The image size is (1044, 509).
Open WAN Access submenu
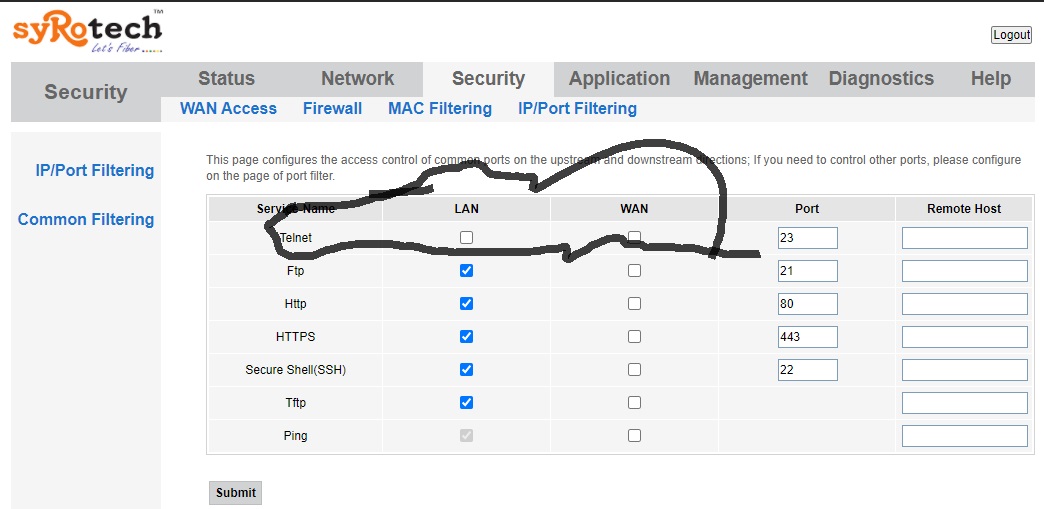point(228,109)
